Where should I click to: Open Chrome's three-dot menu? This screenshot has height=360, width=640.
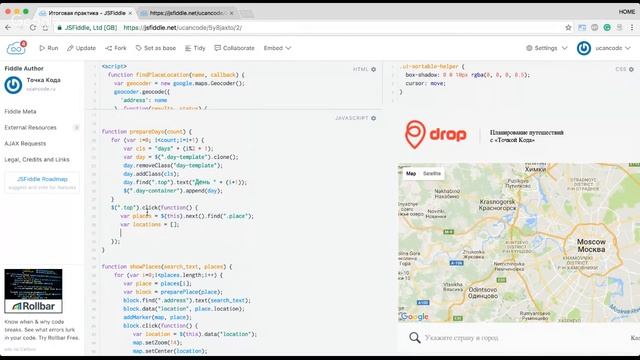point(632,28)
